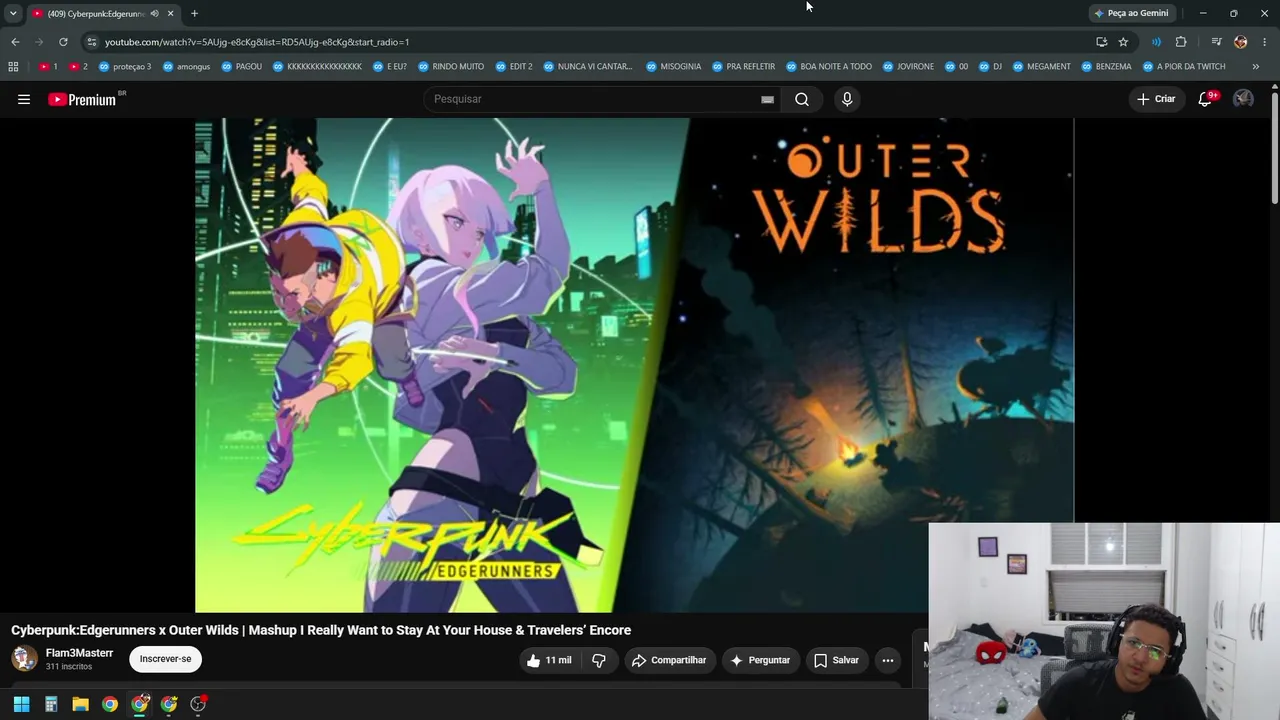
Task: Reload the current page
Action: tap(63, 42)
